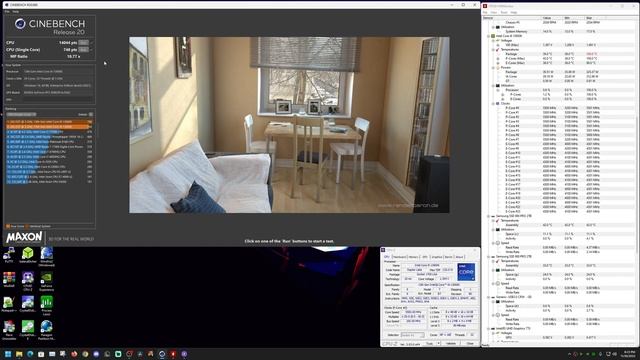Click the rendered room image in Cinebench

tap(289, 125)
